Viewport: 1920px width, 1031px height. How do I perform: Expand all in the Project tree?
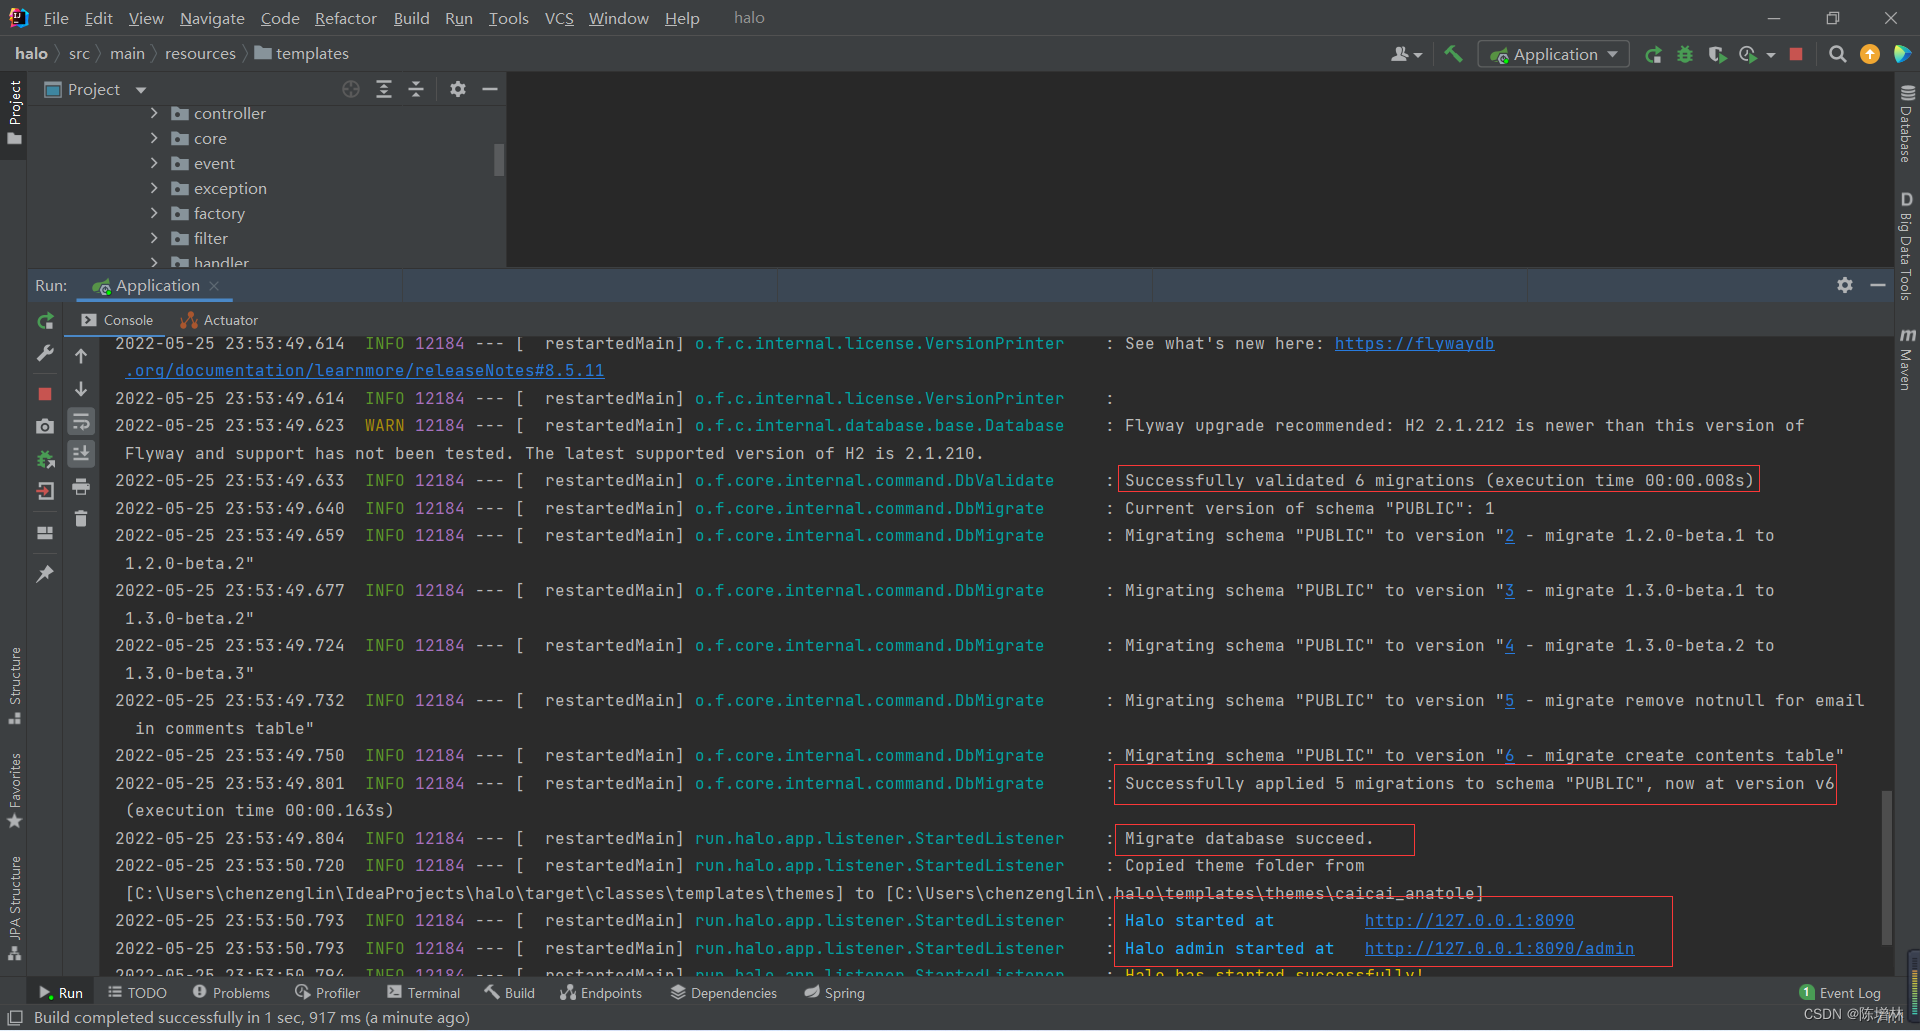click(x=384, y=89)
